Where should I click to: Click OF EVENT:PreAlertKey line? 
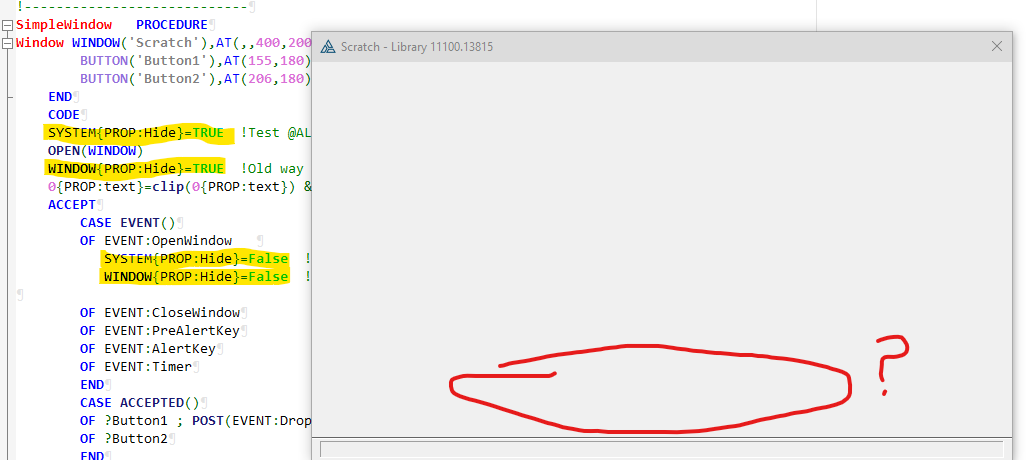[x=160, y=331]
